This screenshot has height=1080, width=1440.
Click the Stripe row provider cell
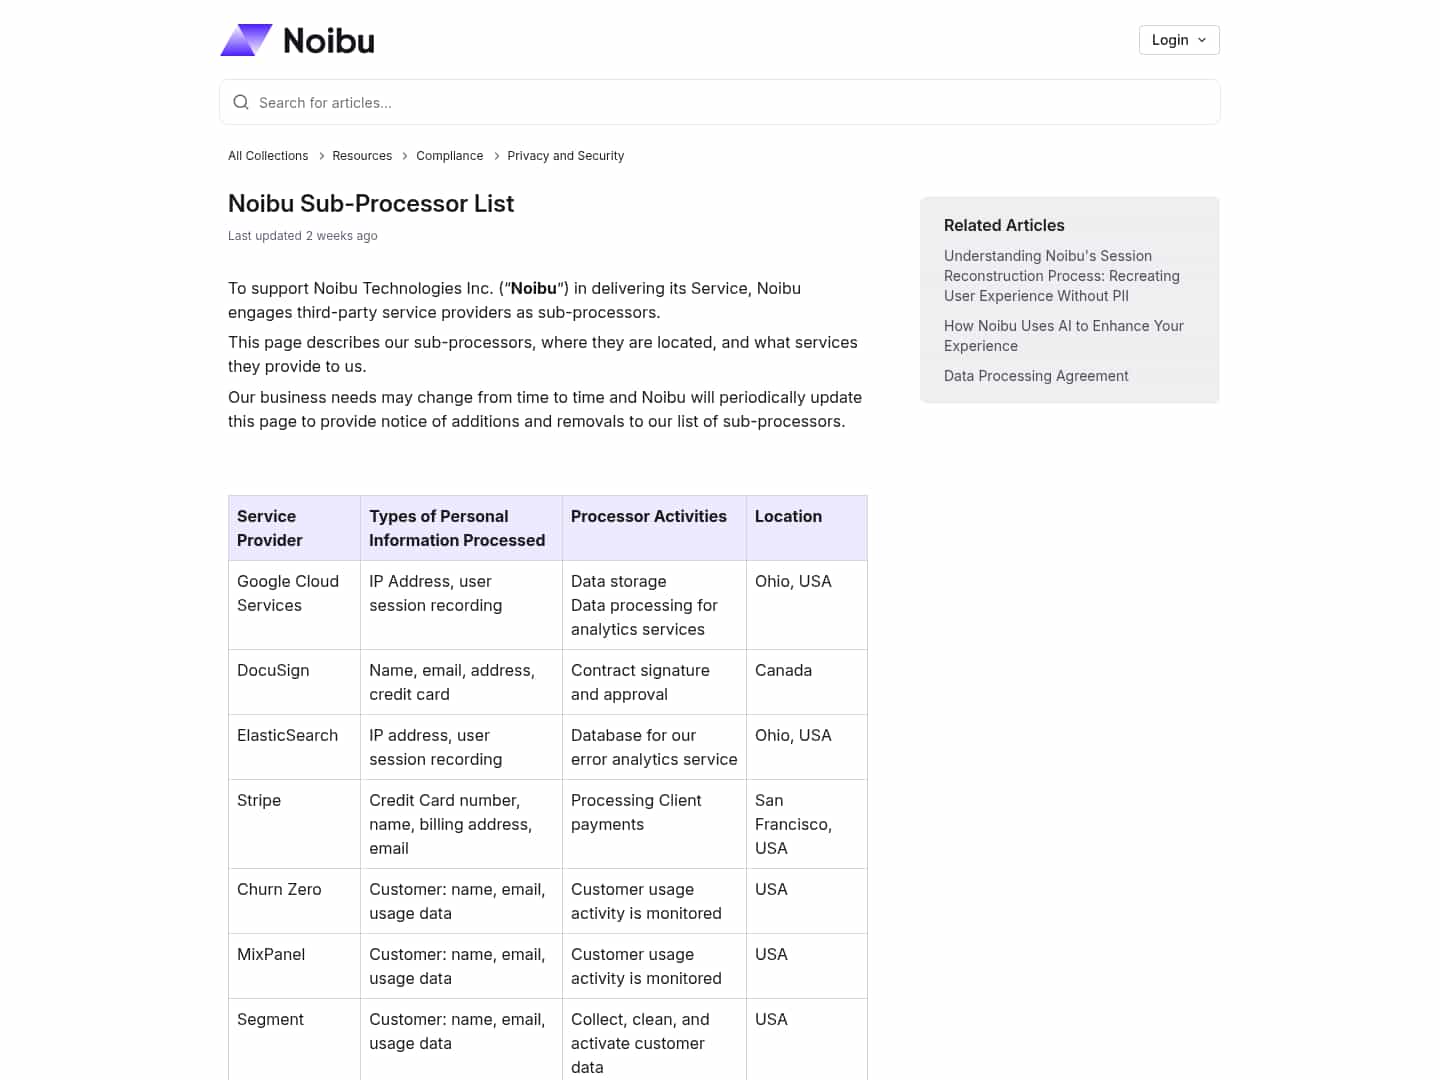click(x=259, y=800)
